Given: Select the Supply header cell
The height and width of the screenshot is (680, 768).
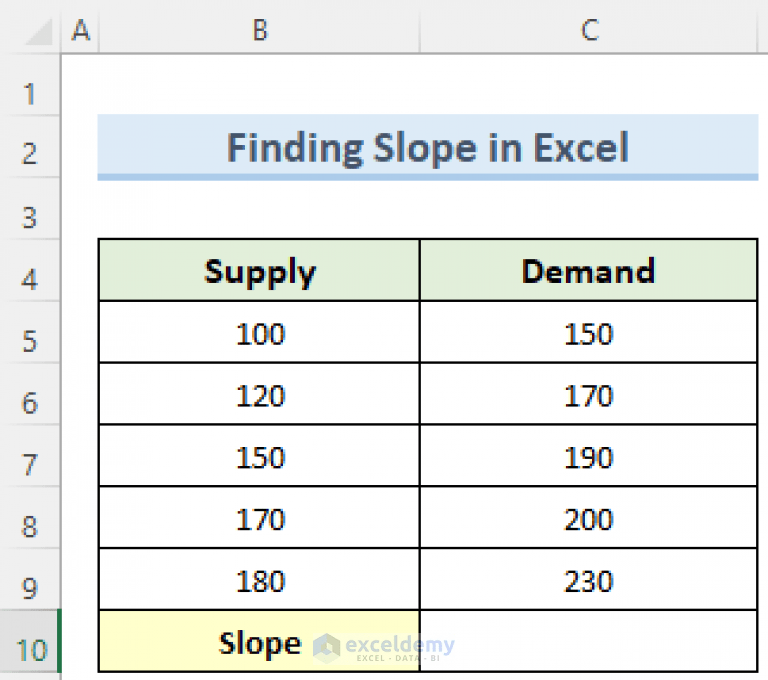Looking at the screenshot, I should click(259, 271).
